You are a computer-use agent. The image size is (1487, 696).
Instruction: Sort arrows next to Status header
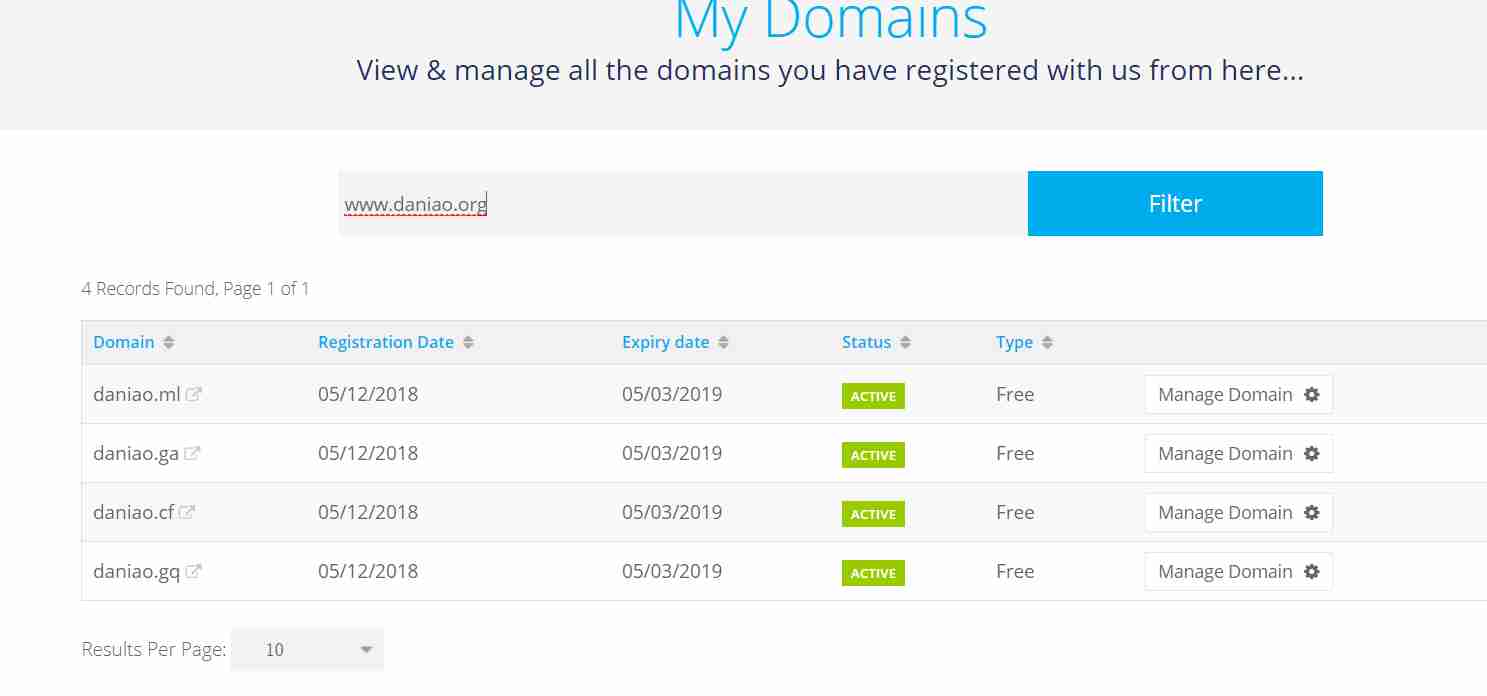[x=905, y=342]
